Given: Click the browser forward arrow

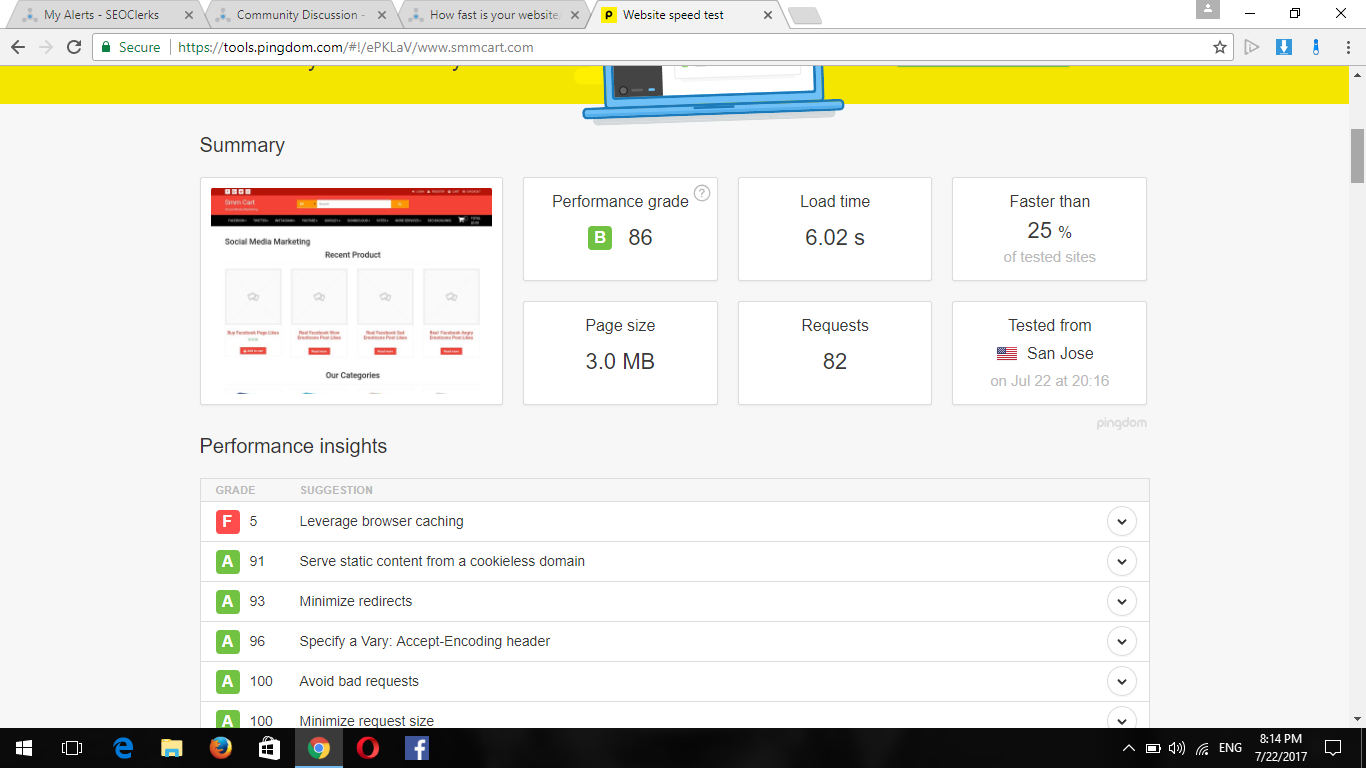Looking at the screenshot, I should pos(45,47).
